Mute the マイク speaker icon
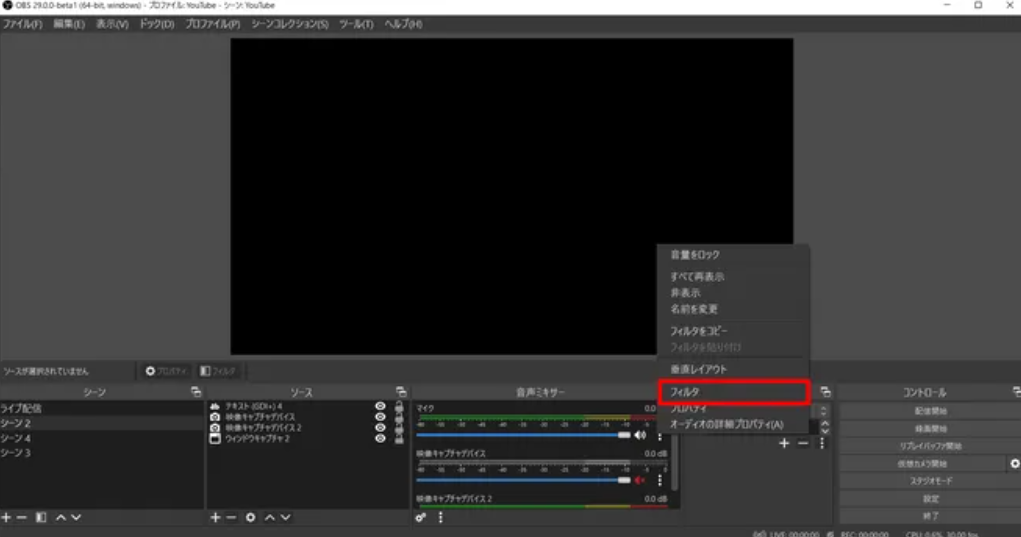 point(640,436)
